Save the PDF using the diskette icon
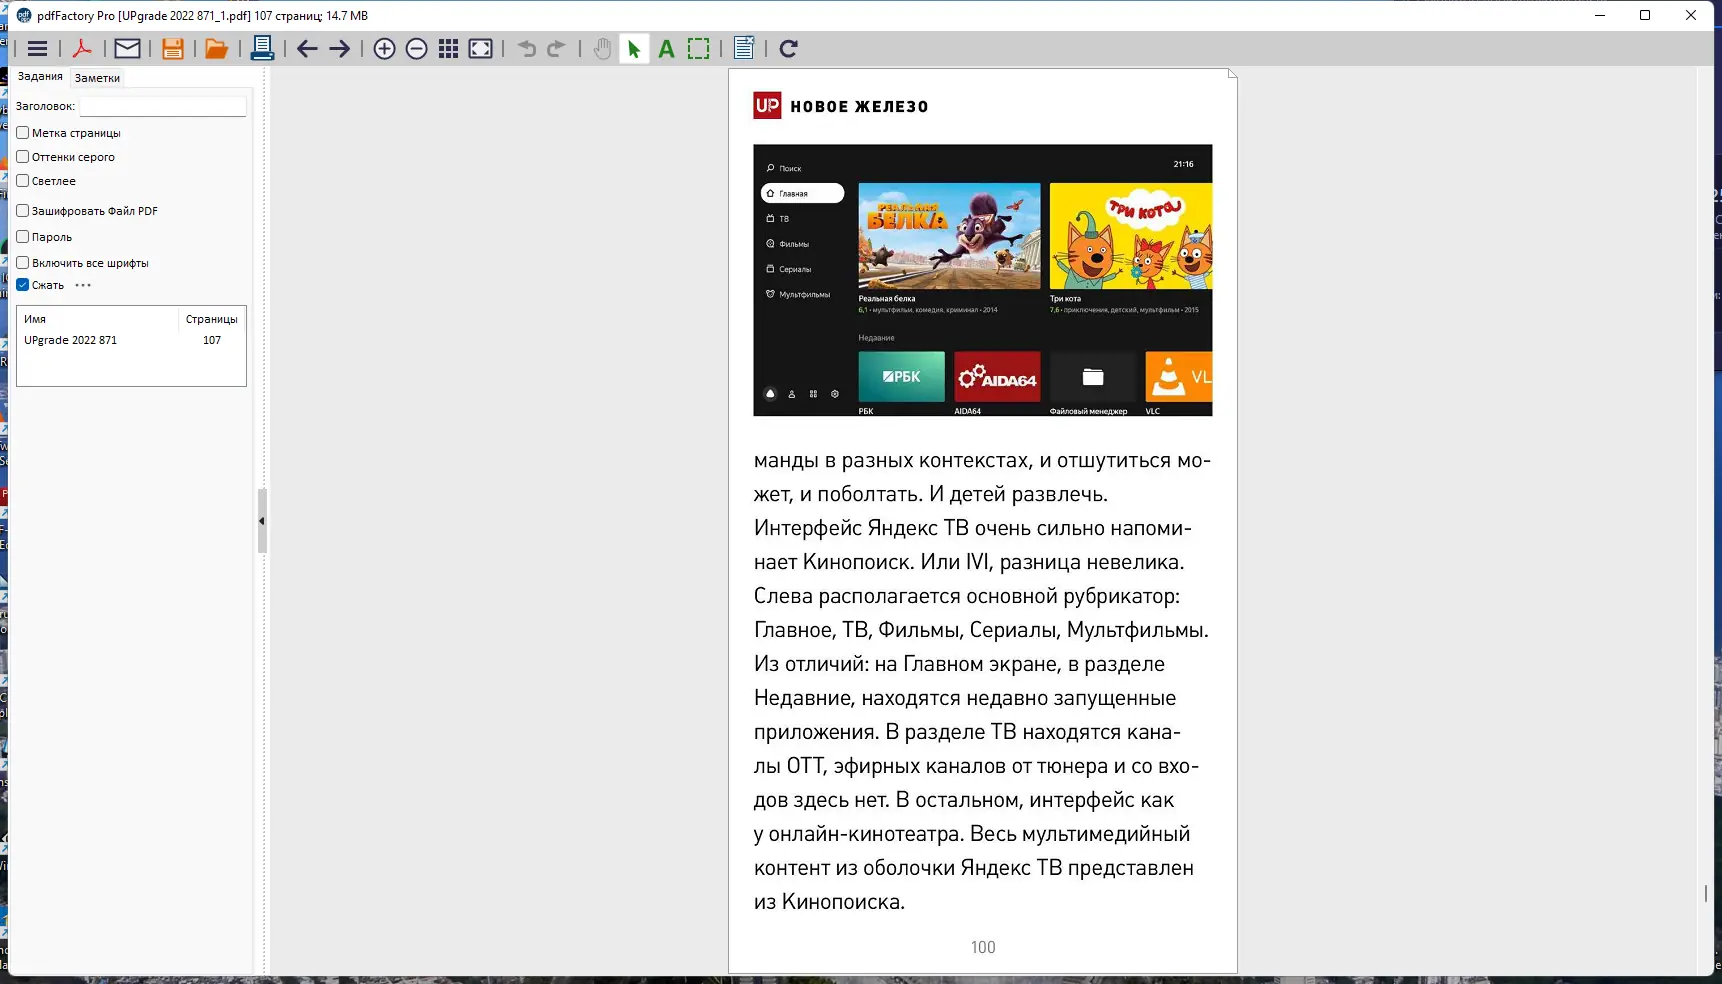1722x984 pixels. point(172,48)
